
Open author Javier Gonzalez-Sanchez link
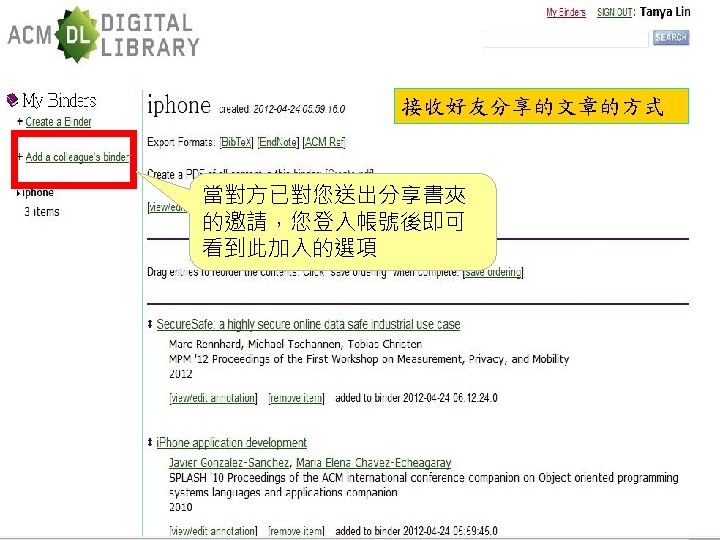(229, 463)
